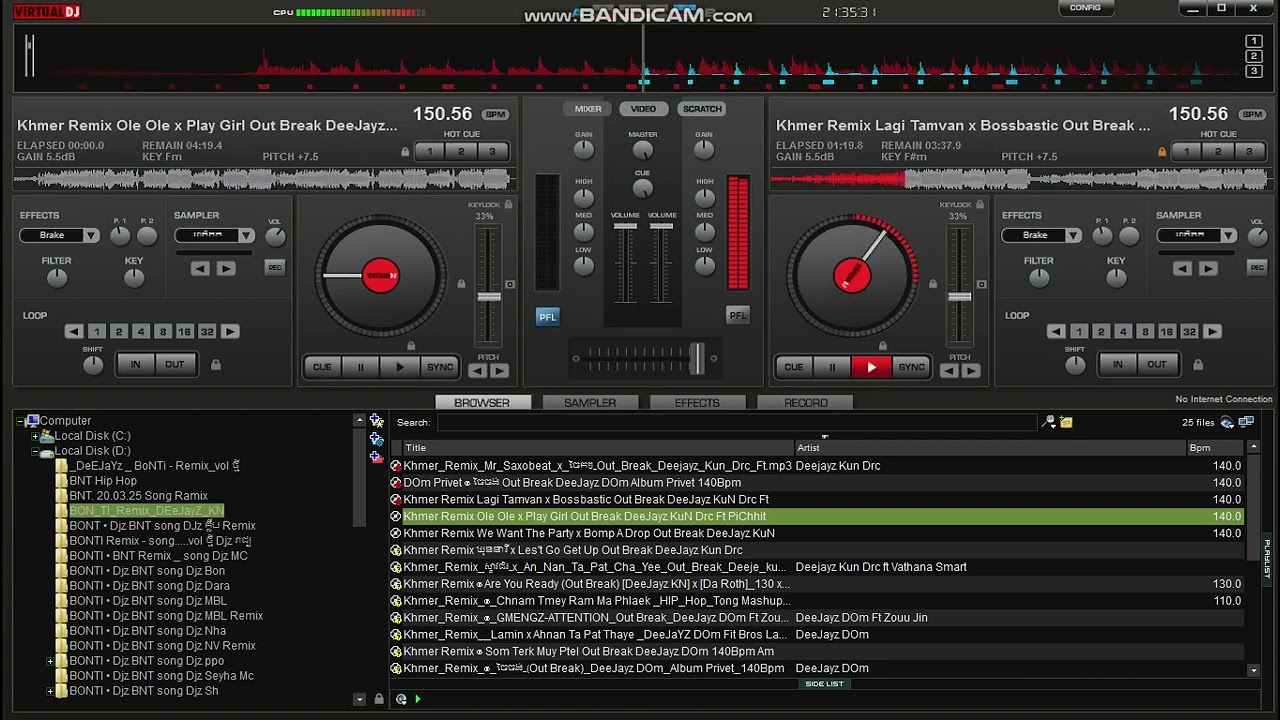Toggle right deck loop lock icon
1280x720 pixels.
click(x=1198, y=365)
